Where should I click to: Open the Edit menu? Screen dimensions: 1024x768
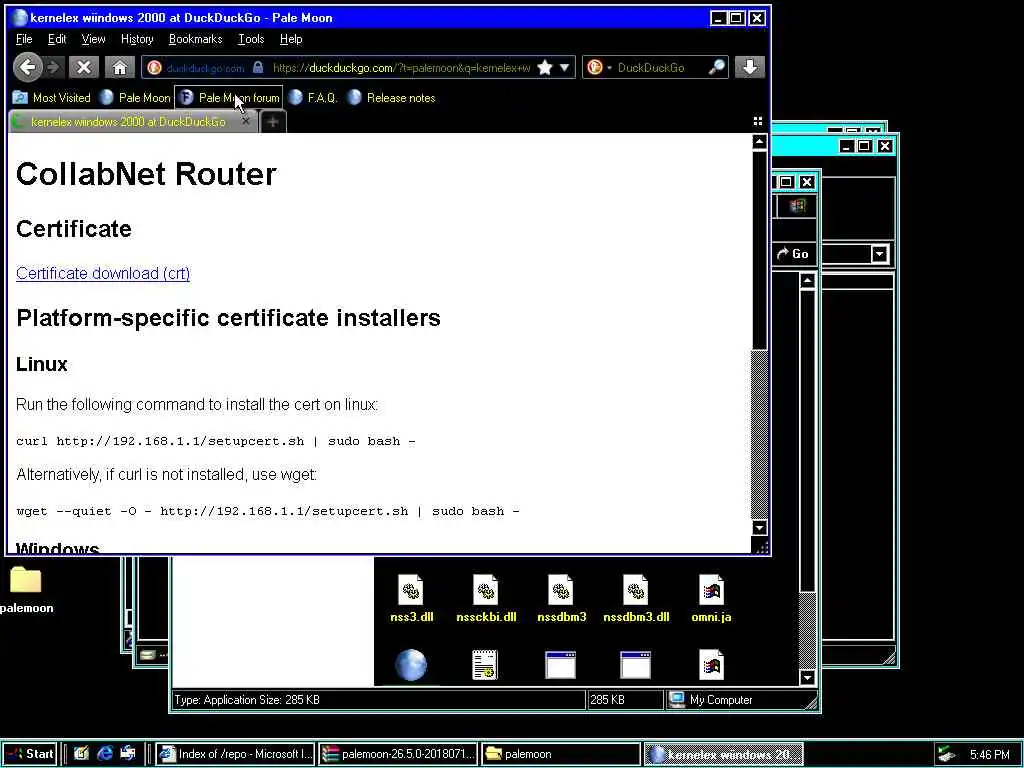tap(57, 39)
